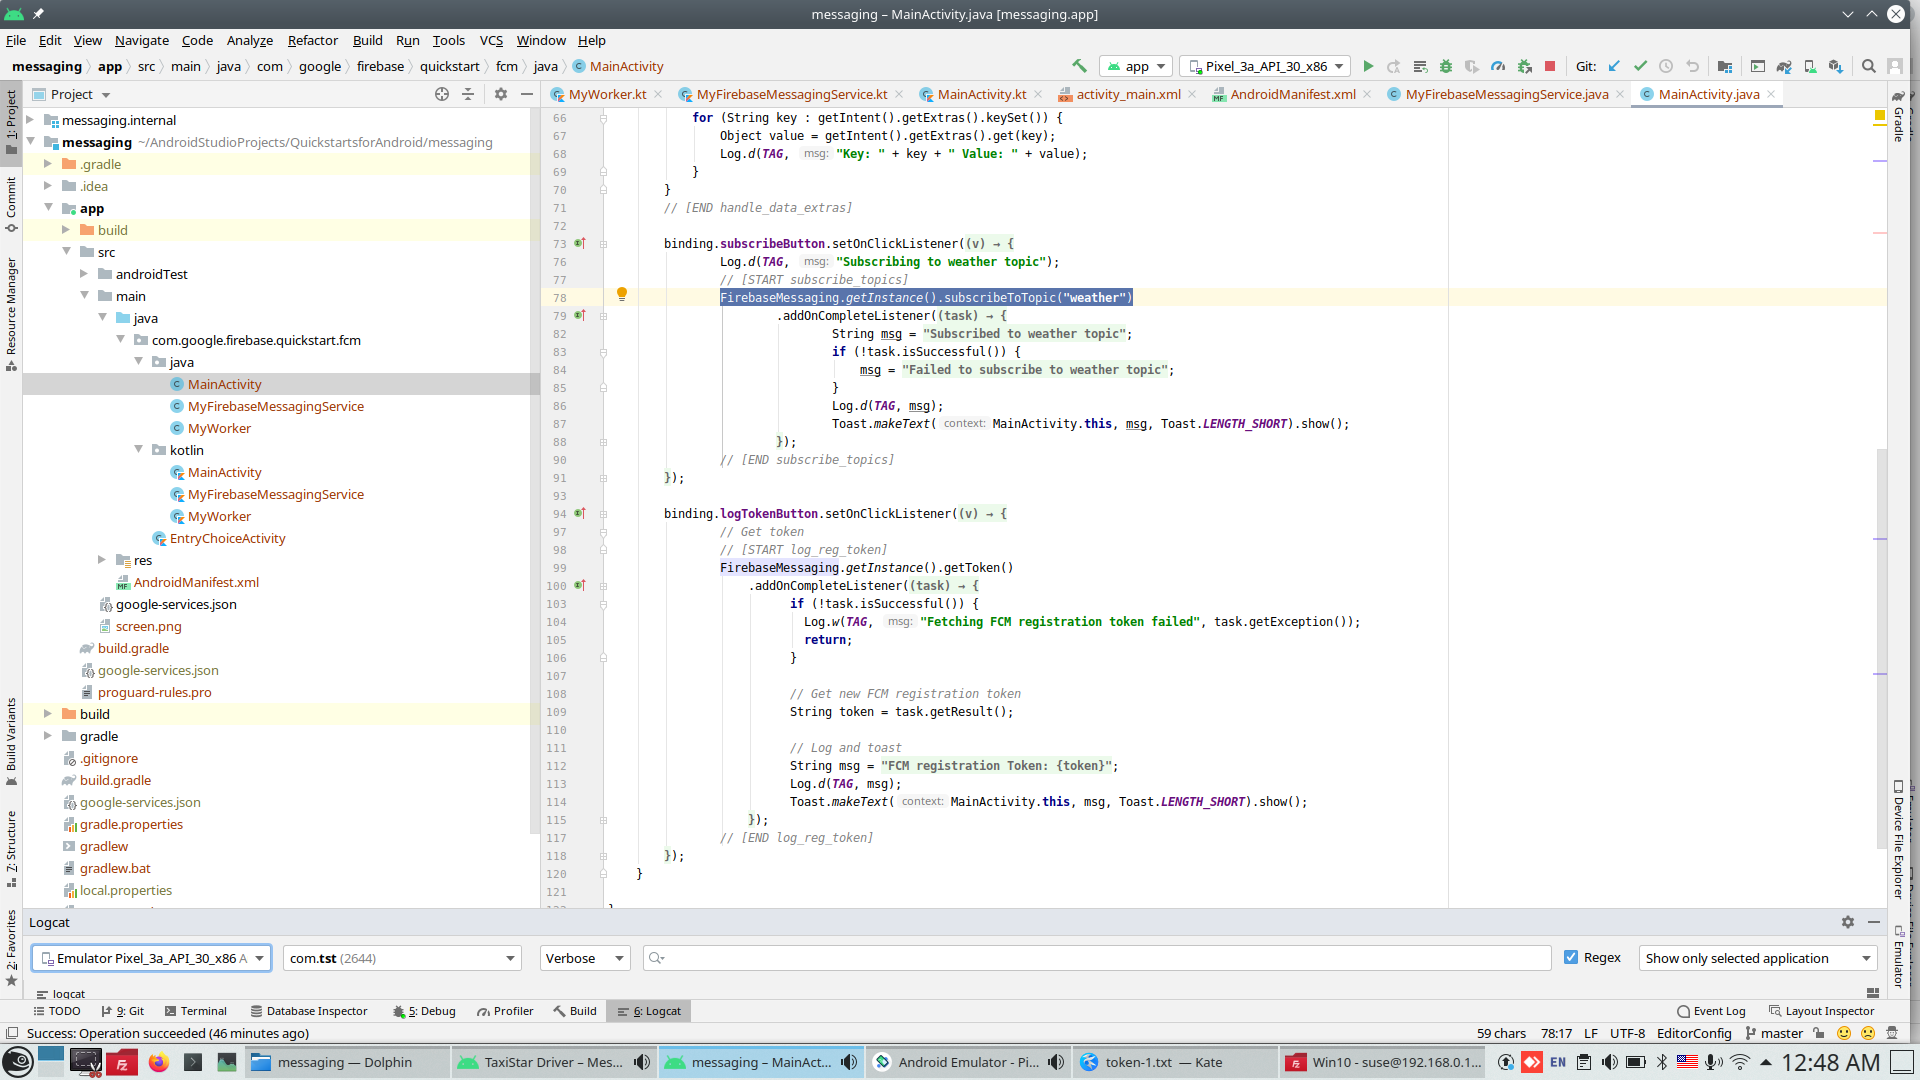Click the green Run app button
This screenshot has height=1080, width=1920.
1368,67
